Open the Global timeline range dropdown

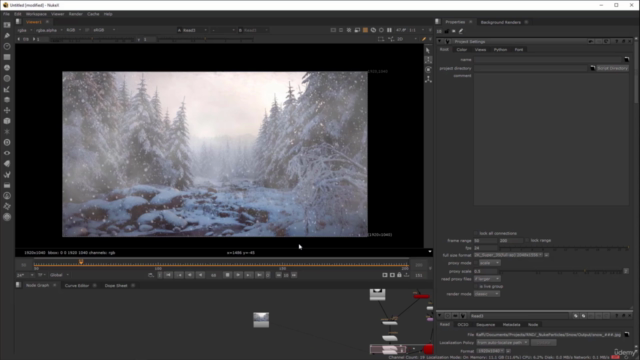coord(59,276)
